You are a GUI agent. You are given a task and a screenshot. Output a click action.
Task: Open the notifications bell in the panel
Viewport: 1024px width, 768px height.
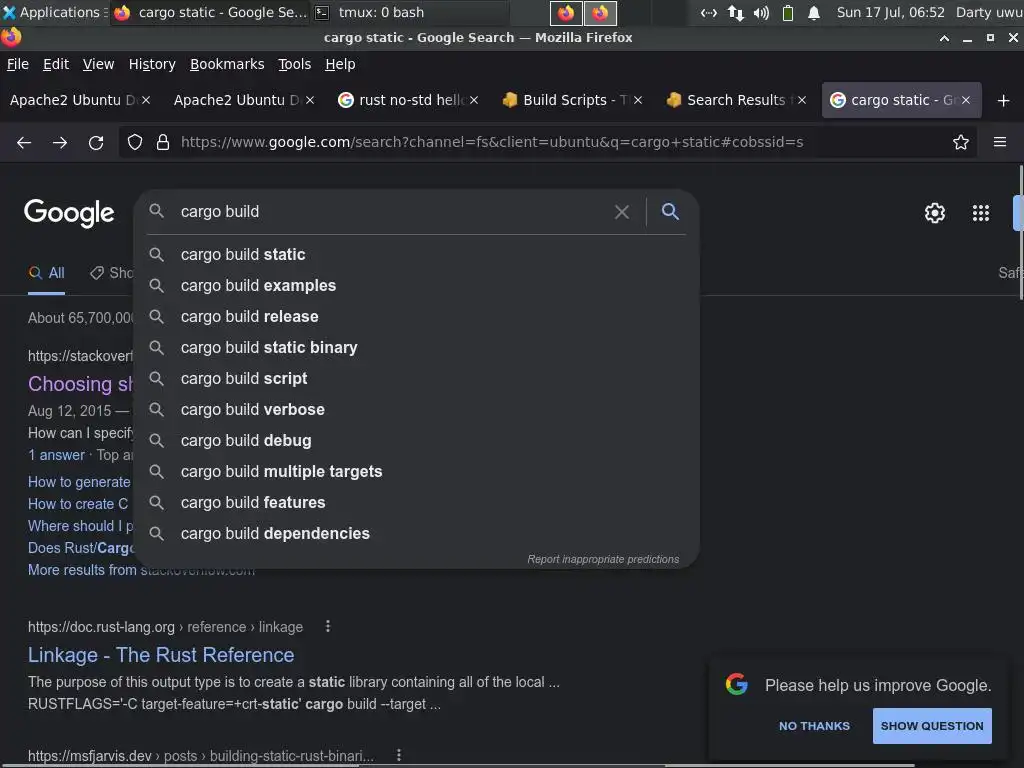pos(814,13)
